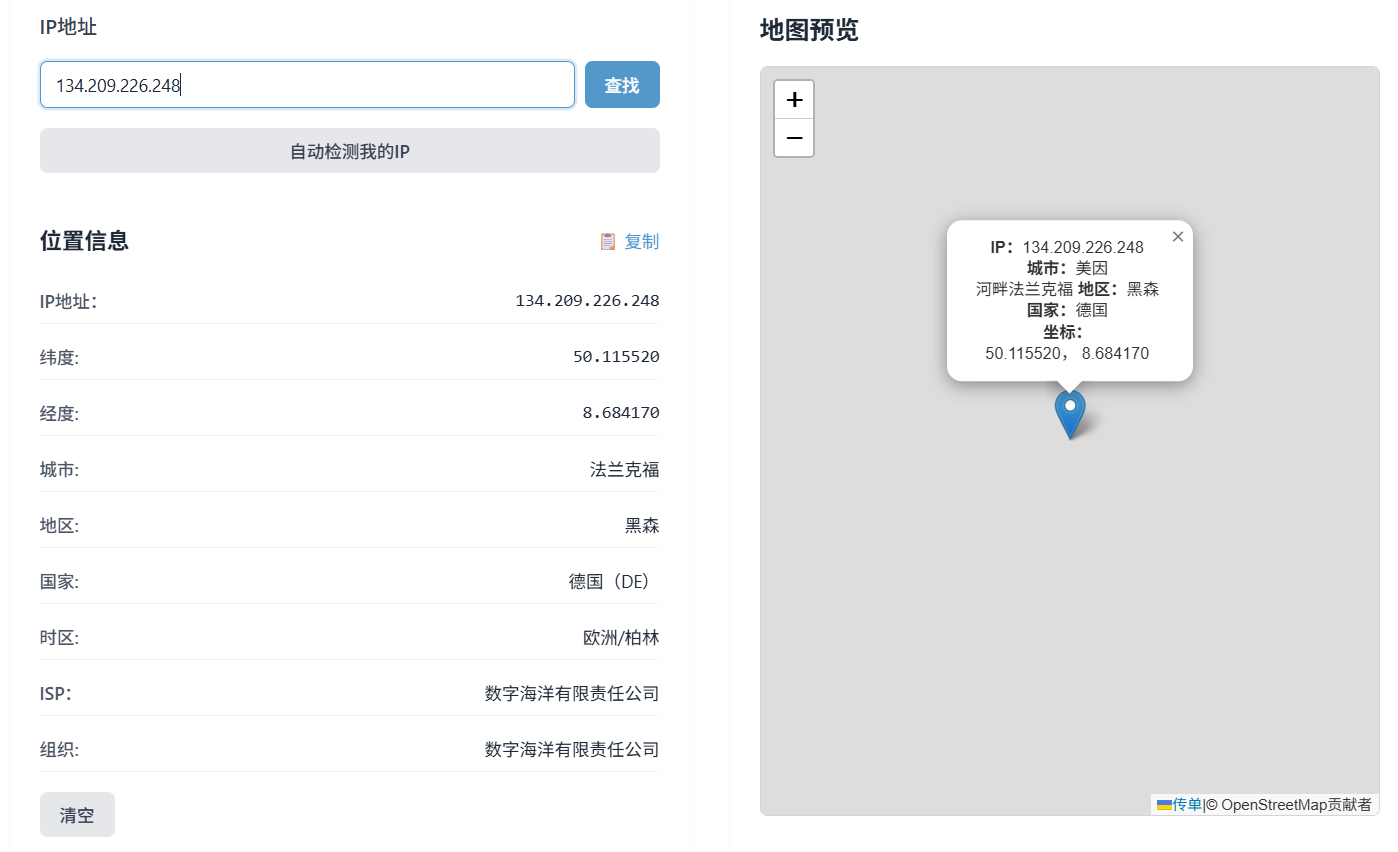Click the 地图预览 heading

(809, 30)
